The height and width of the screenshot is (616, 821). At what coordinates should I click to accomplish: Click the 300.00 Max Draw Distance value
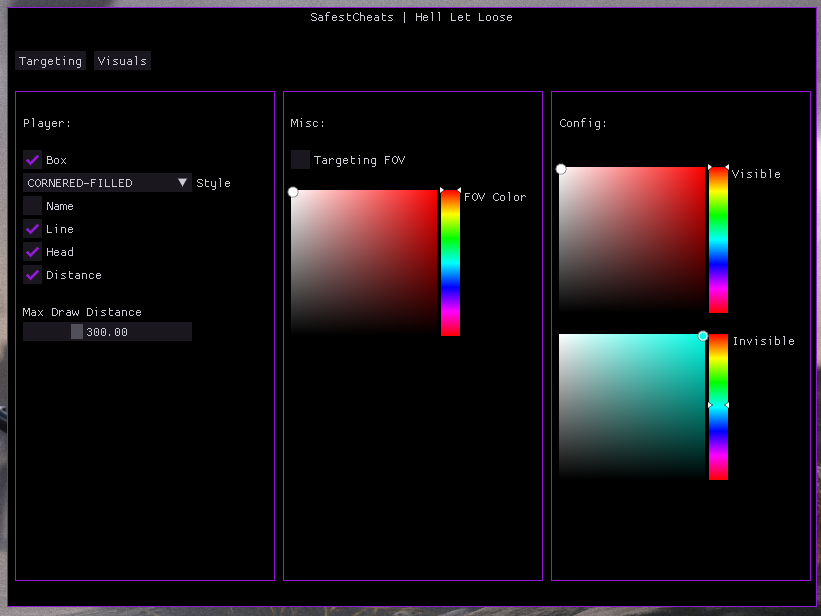107,332
